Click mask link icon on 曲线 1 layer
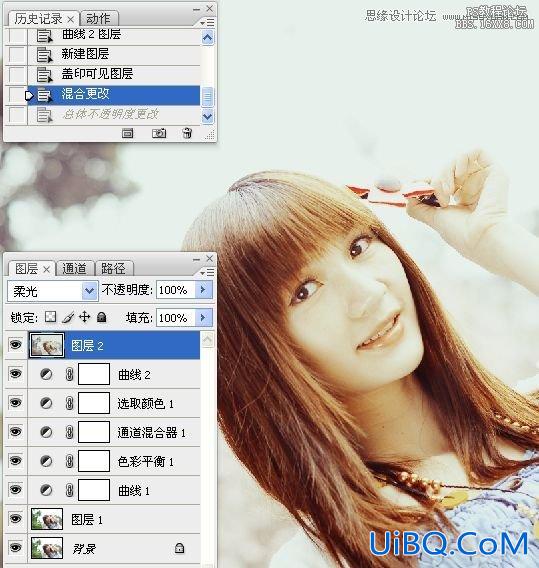The image size is (539, 568). coord(69,490)
